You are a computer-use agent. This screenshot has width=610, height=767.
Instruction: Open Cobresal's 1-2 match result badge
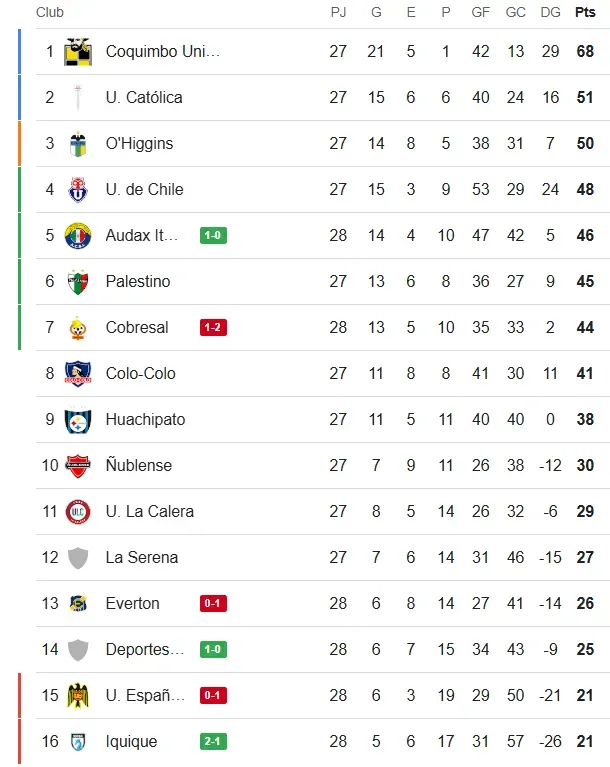[x=213, y=328]
